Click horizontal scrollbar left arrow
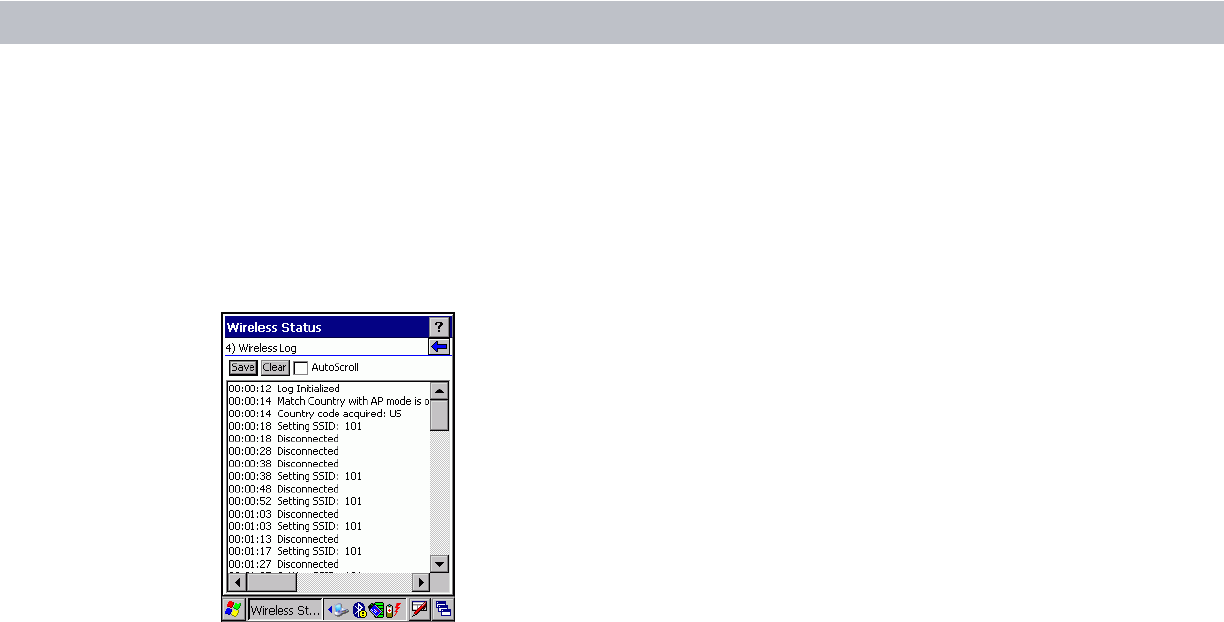The image size is (1224, 622). [x=237, y=581]
